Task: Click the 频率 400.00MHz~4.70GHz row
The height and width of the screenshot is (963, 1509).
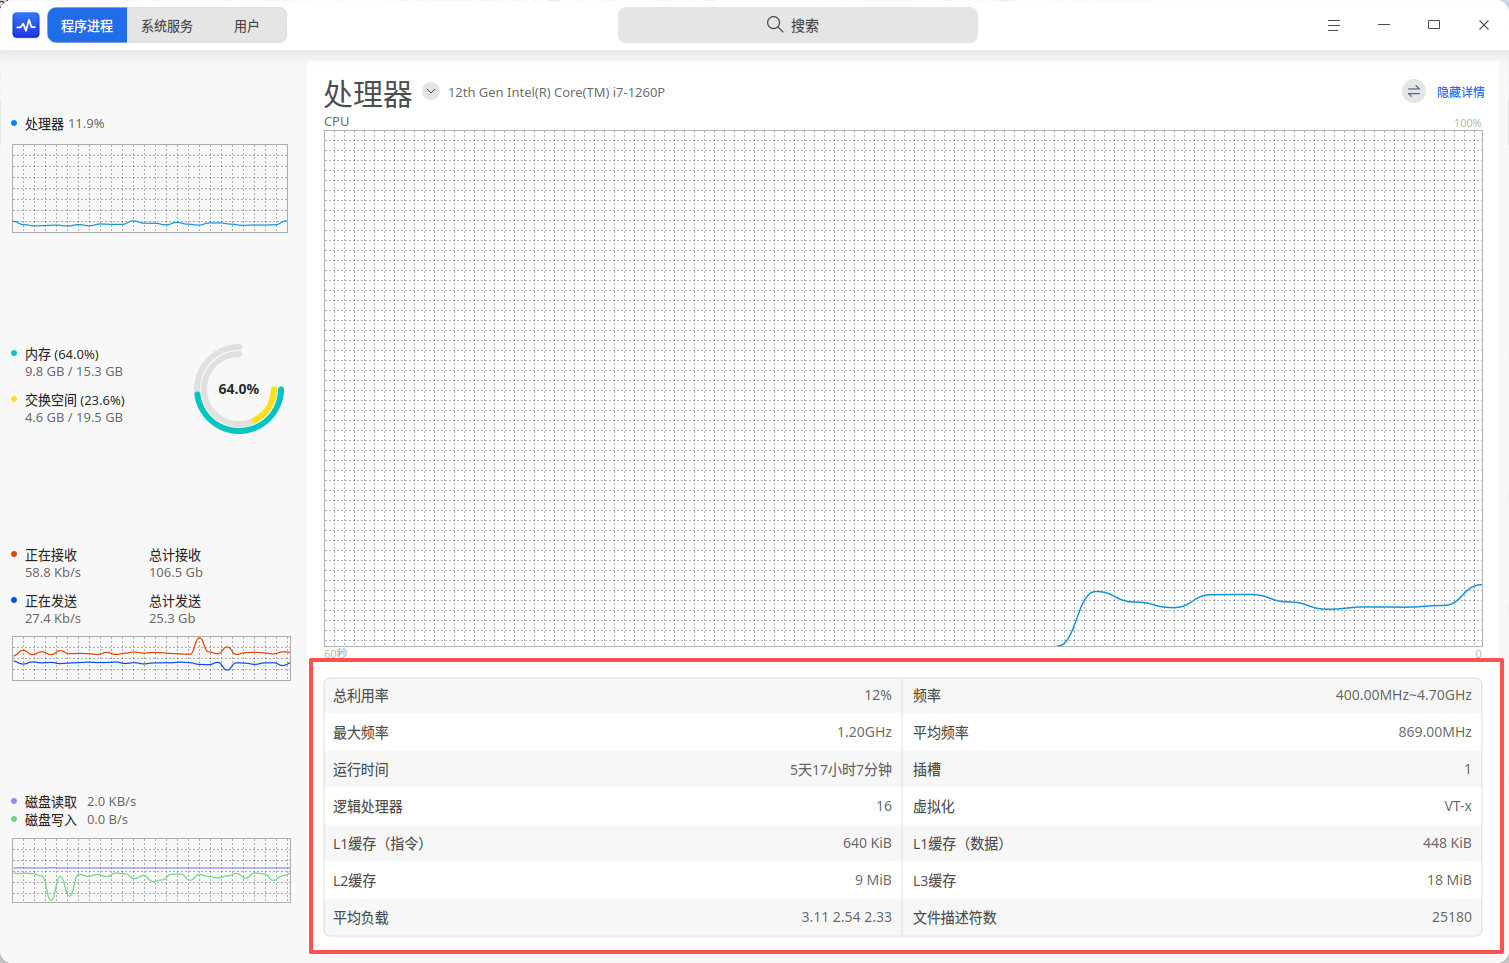Action: pos(1192,695)
